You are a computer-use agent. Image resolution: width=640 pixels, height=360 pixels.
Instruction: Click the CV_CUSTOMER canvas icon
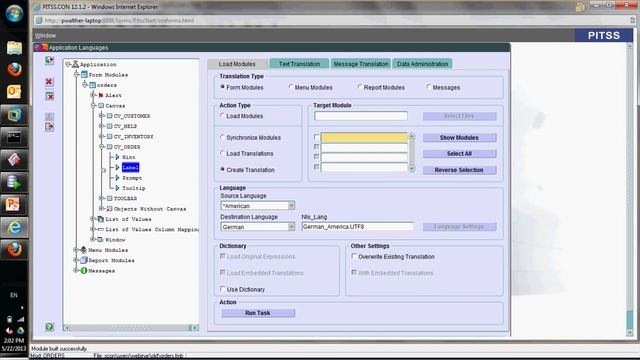click(x=109, y=116)
